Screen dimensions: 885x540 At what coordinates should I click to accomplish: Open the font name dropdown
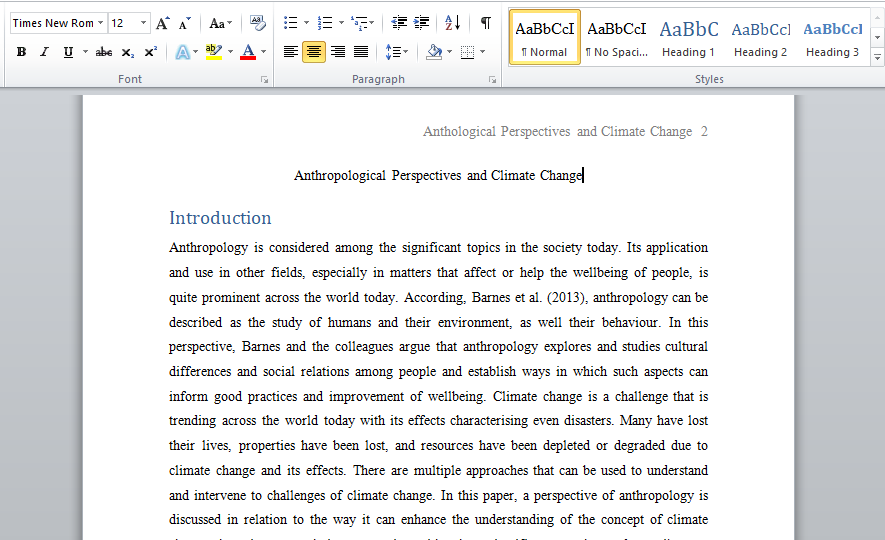(x=100, y=23)
